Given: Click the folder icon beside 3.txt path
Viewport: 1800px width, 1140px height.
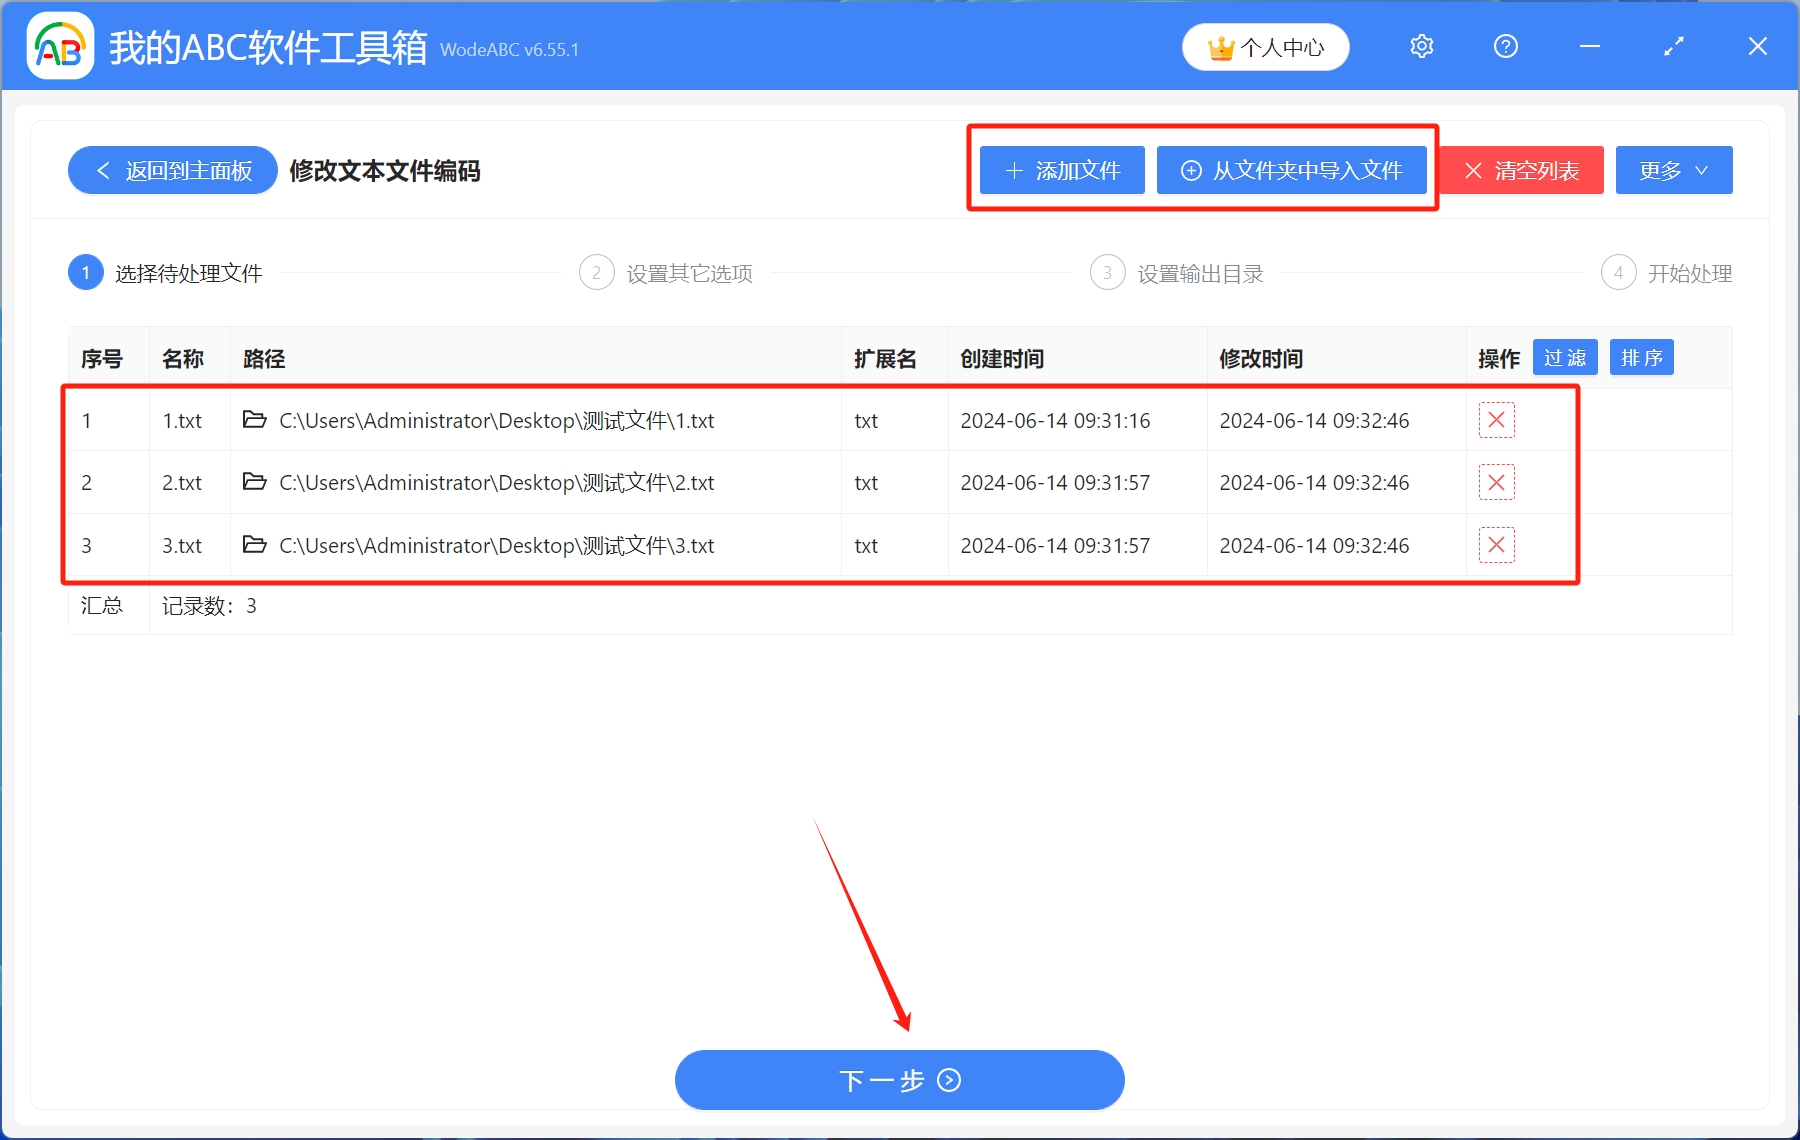Looking at the screenshot, I should tap(254, 545).
